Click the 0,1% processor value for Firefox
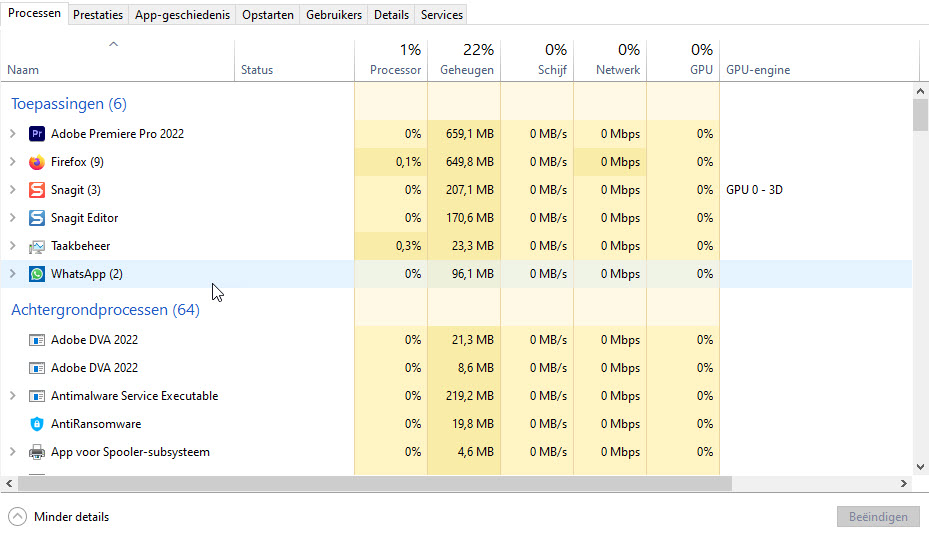This screenshot has height=541, width=929. [x=408, y=162]
